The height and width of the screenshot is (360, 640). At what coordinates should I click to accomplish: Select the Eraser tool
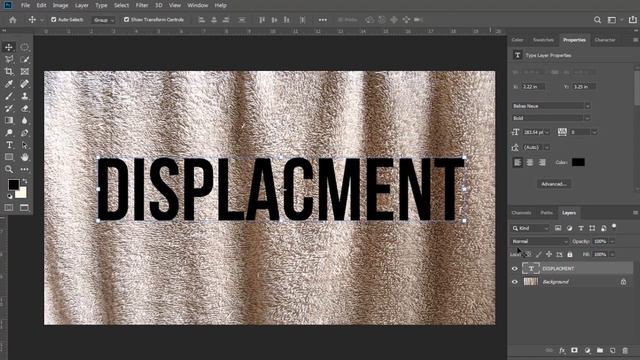(24, 109)
